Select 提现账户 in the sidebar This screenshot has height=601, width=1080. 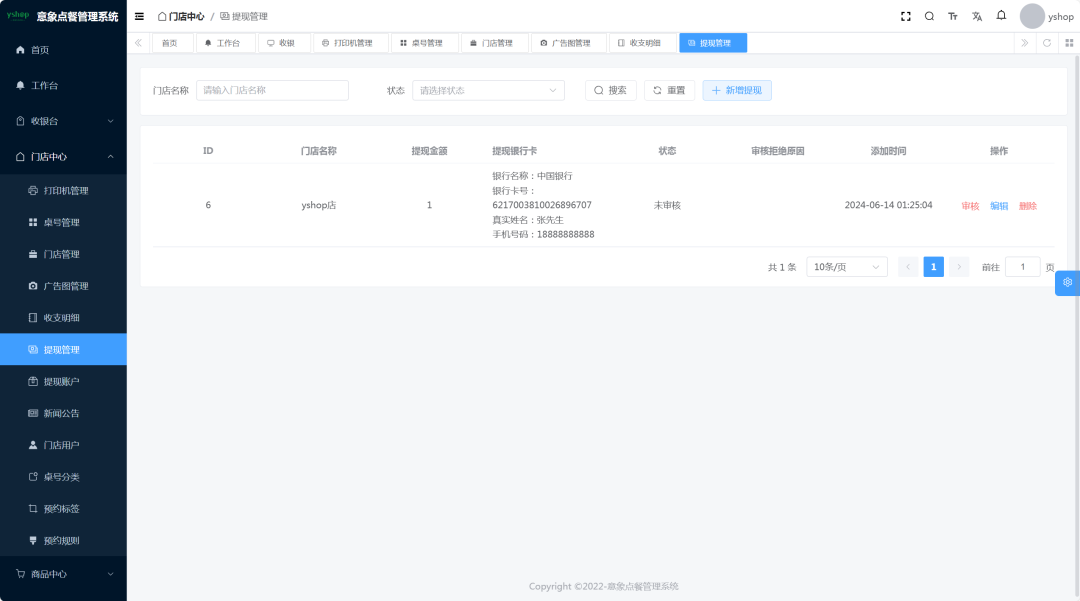[x=61, y=382]
